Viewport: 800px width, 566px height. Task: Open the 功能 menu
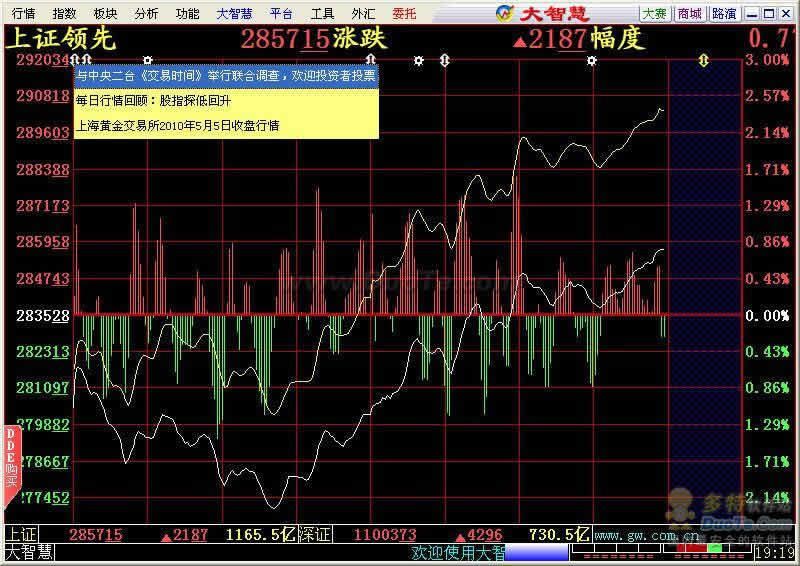(187, 13)
